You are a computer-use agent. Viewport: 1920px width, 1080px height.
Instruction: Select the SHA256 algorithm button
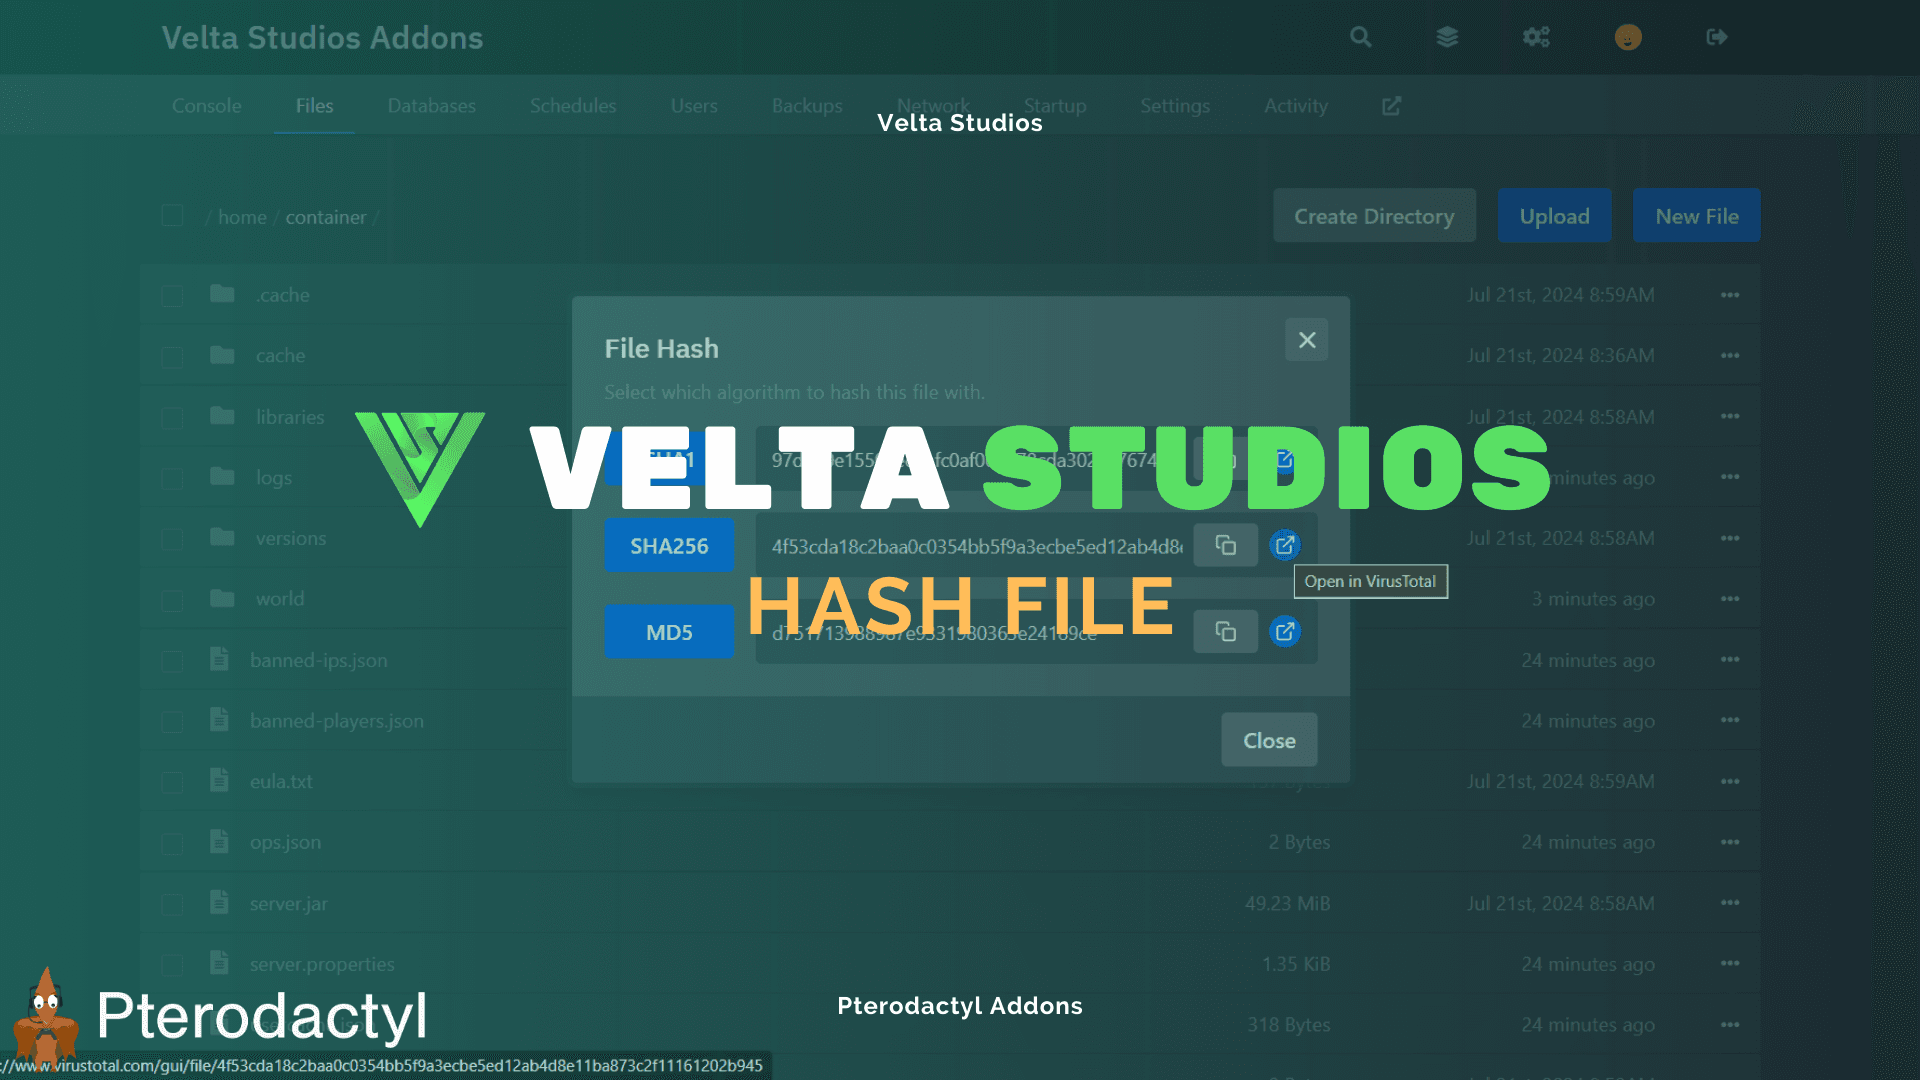point(667,545)
